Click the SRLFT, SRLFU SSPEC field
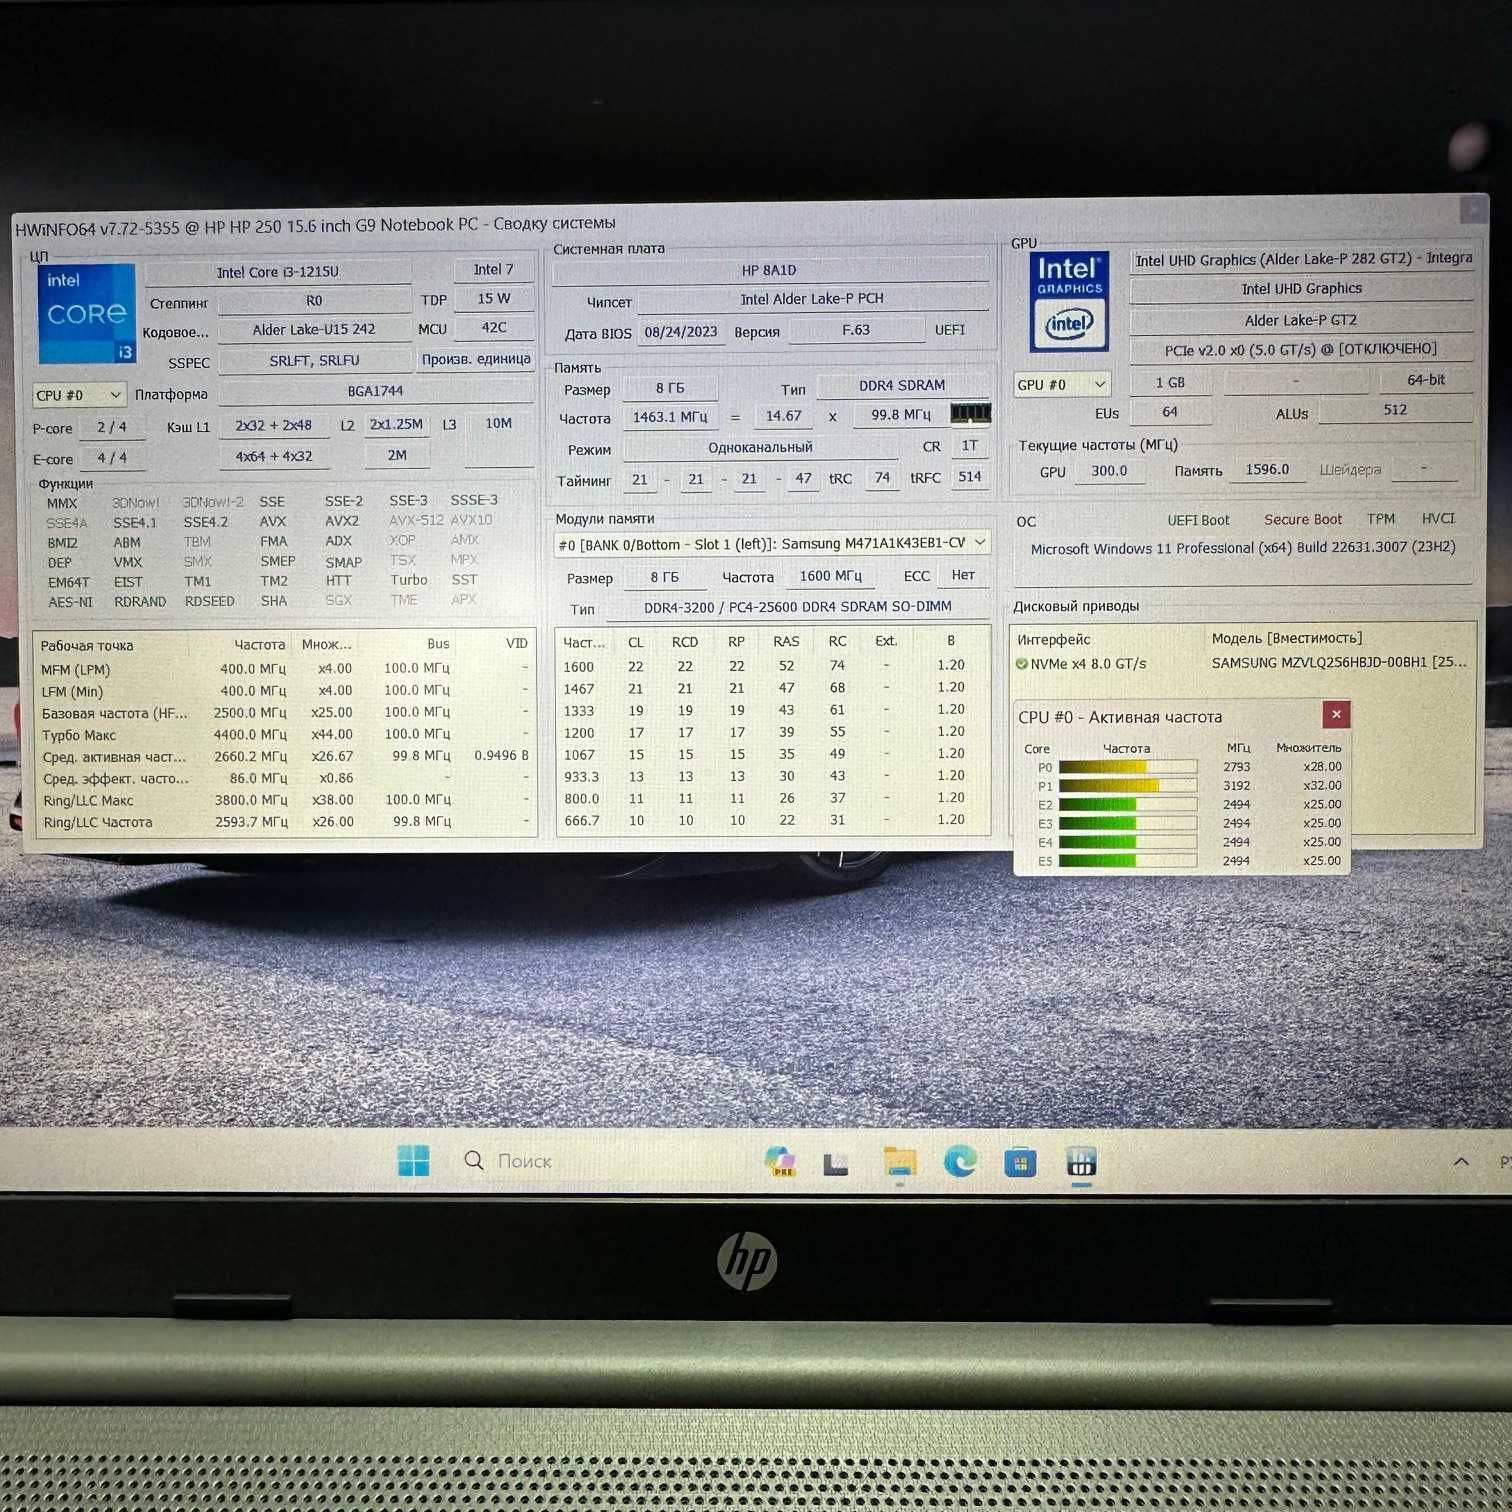 pyautogui.click(x=314, y=361)
